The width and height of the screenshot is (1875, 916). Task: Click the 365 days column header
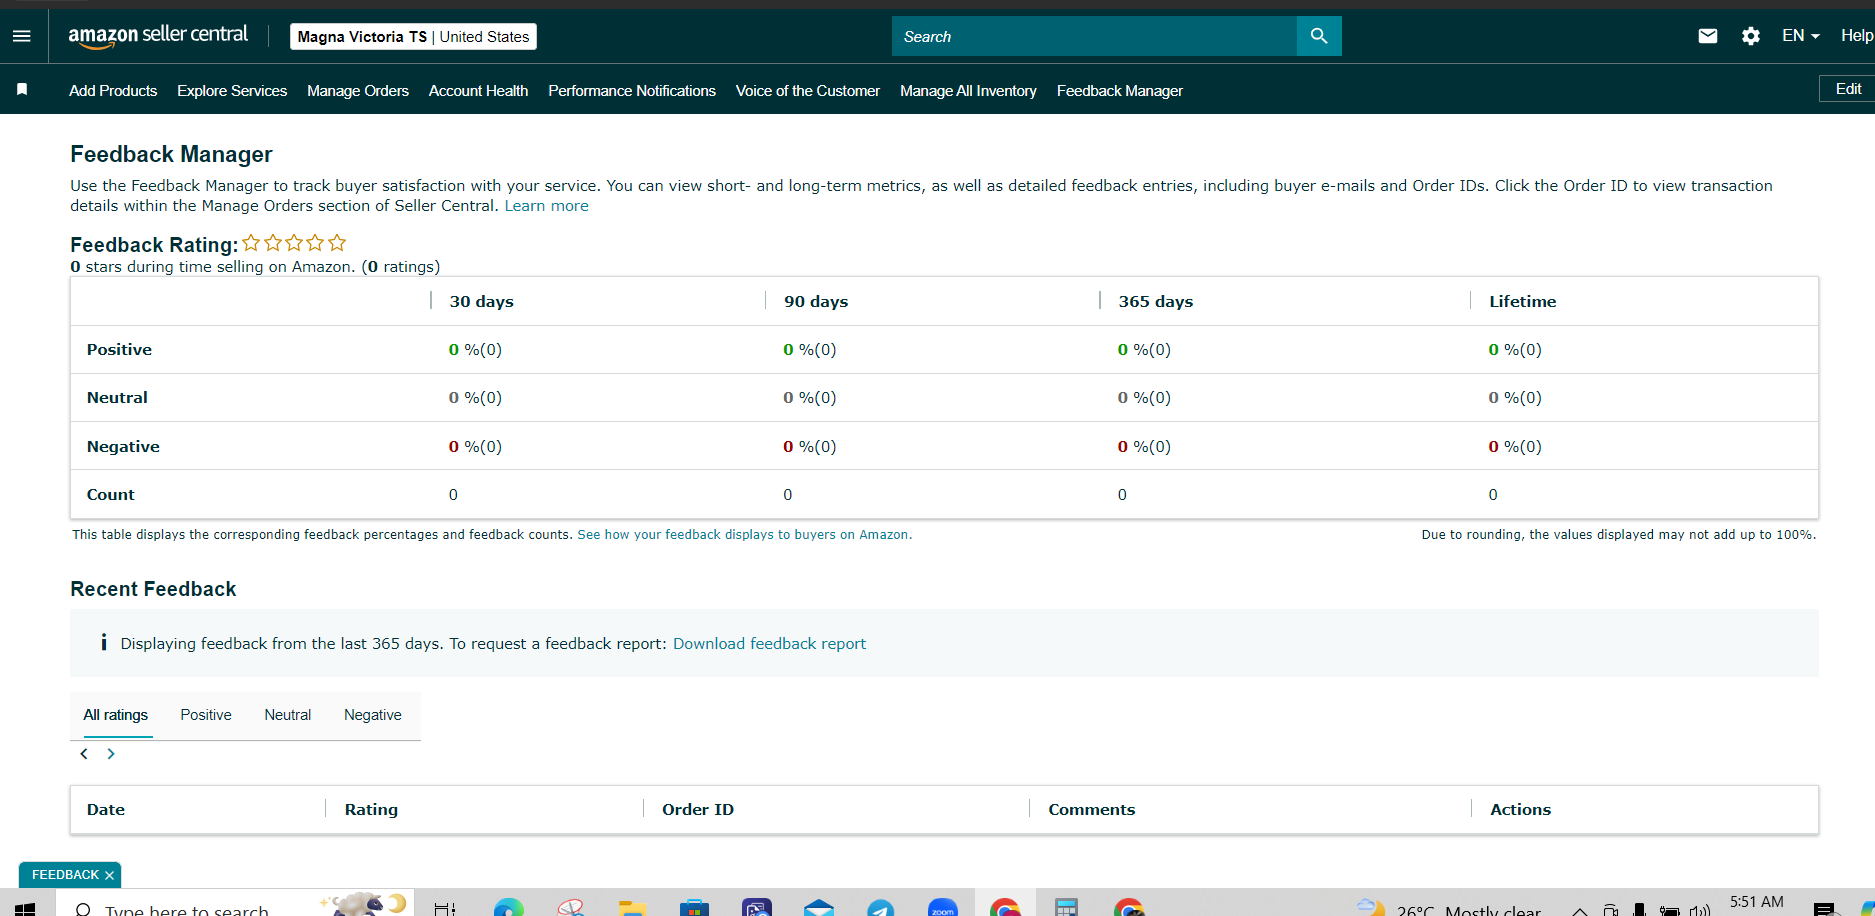1155,302
